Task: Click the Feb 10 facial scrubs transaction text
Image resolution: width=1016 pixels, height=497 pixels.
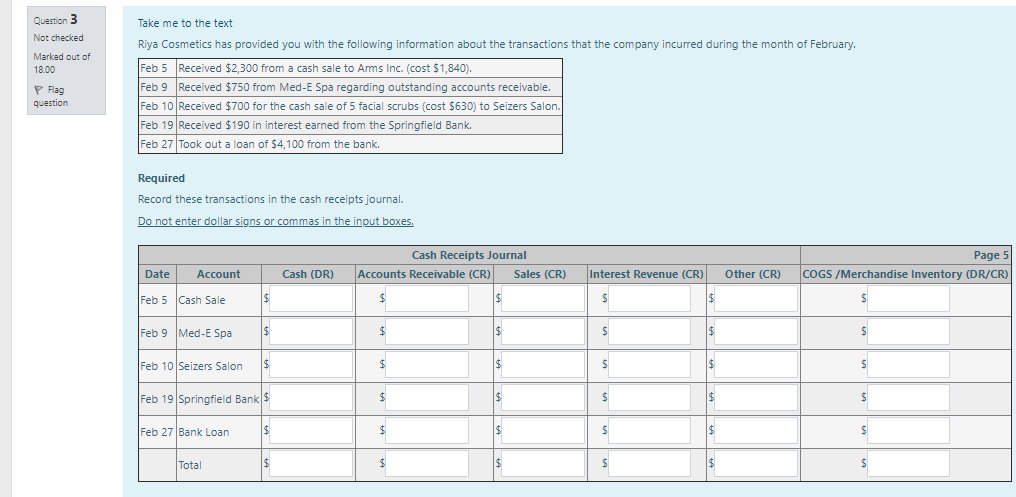Action: [369, 106]
